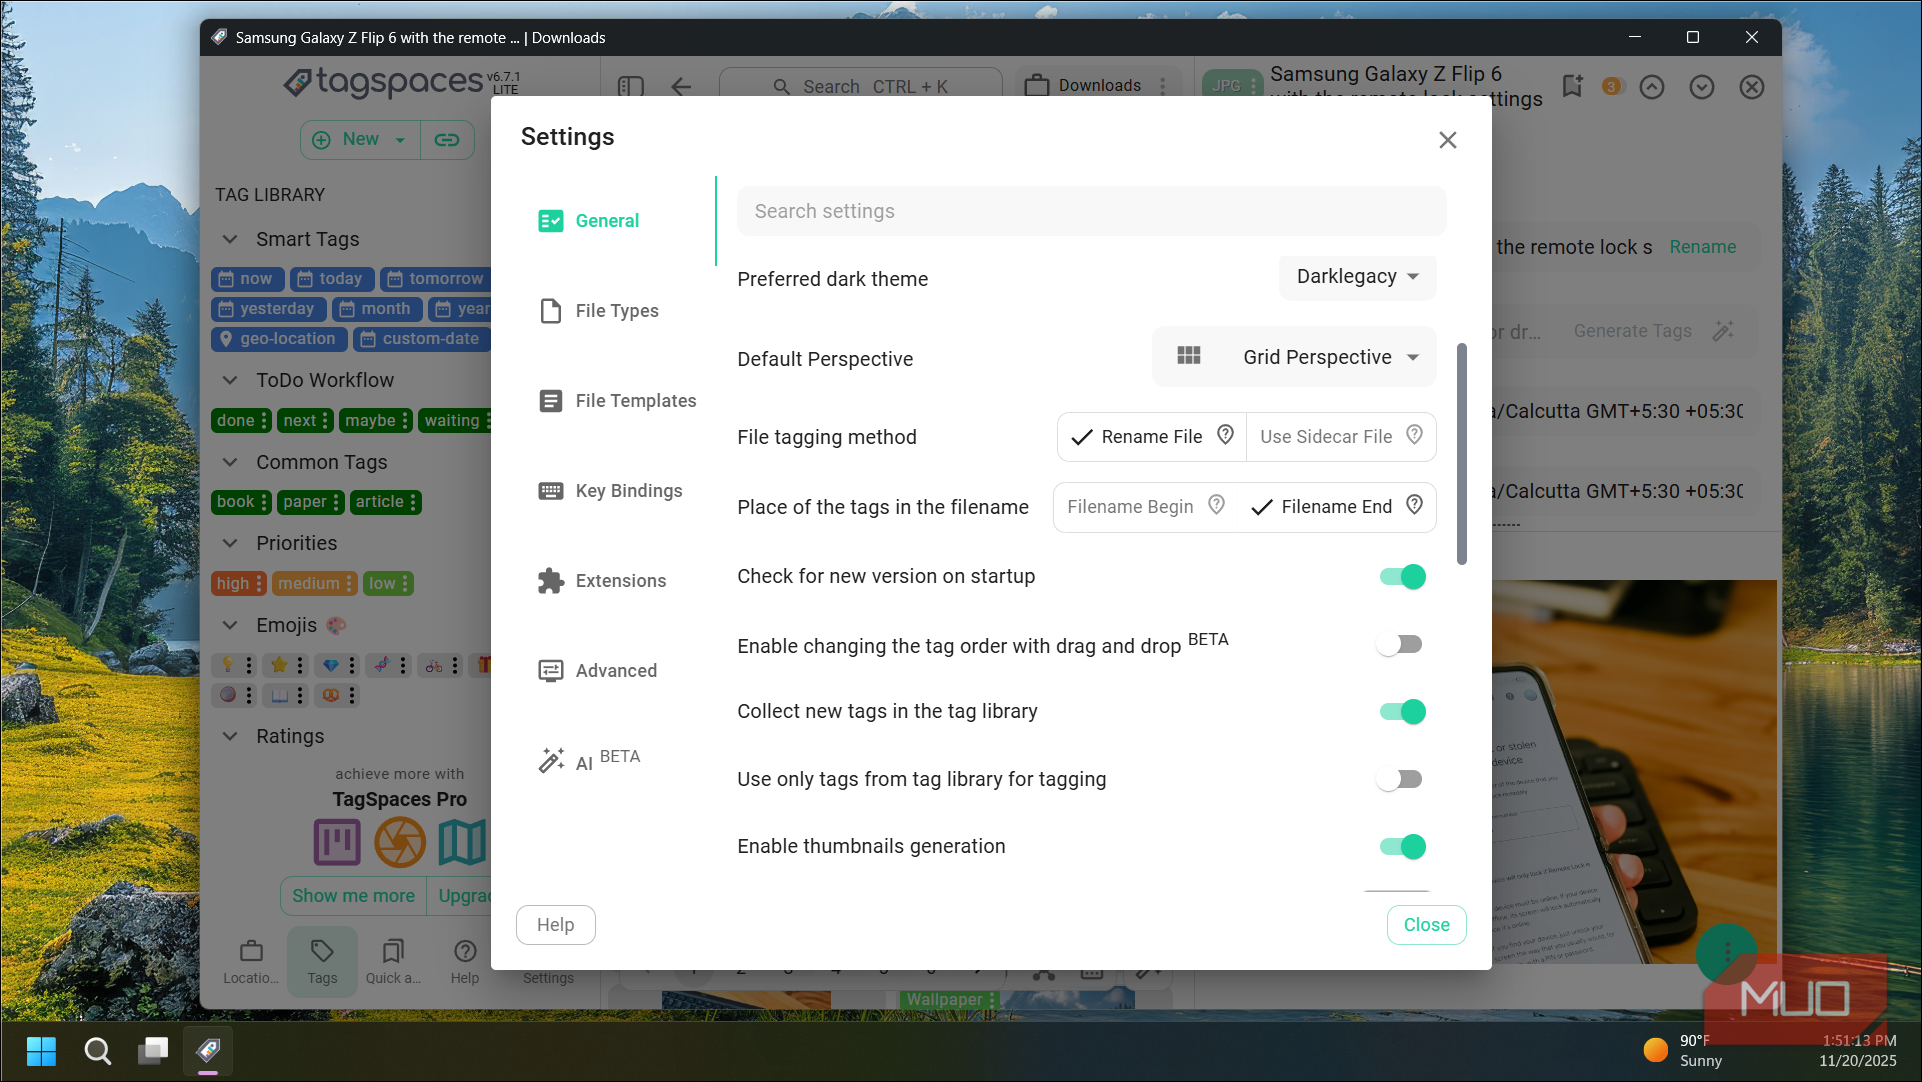Click the TagSpaces taskbar icon

coord(208,1050)
